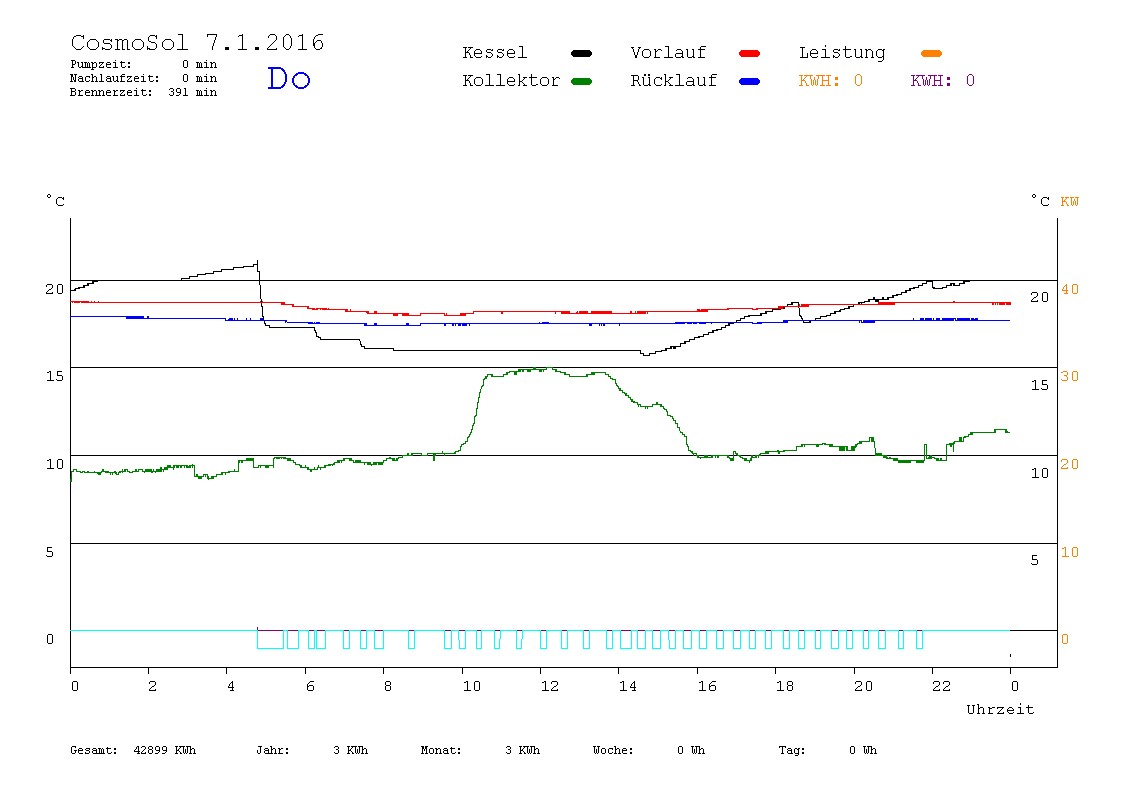1148x812 pixels.
Task: Select the CosmoSol 7.1.2016 title
Action: [x=198, y=42]
